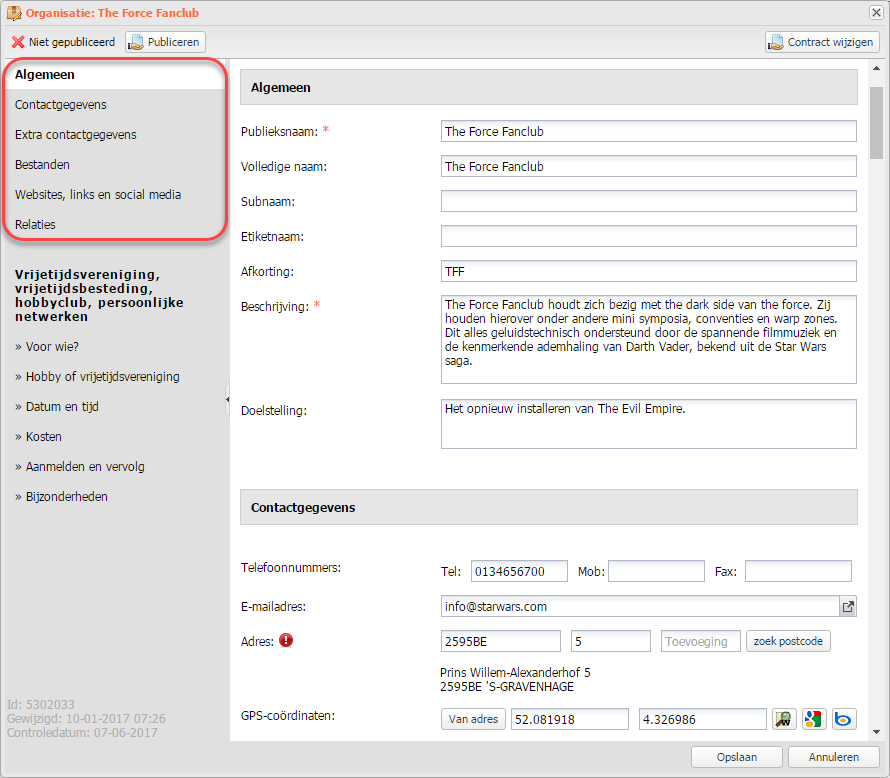Click the Afkorting field containing TFF

click(648, 271)
